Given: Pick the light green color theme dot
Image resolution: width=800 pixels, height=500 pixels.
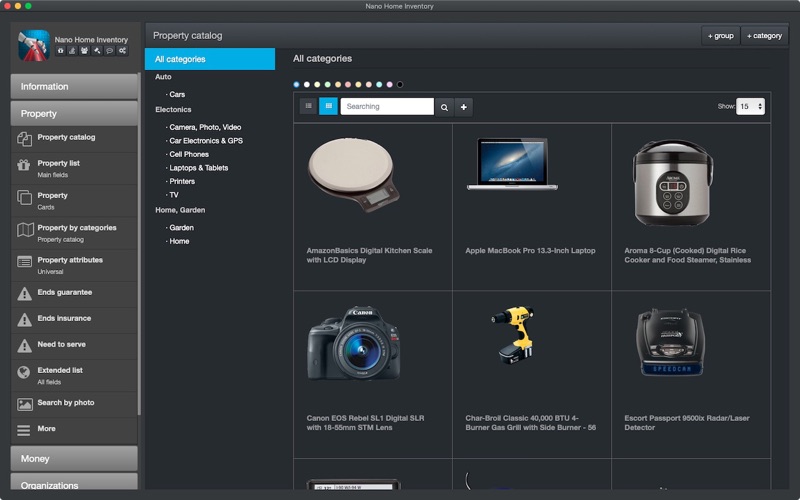Looking at the screenshot, I should (x=328, y=85).
